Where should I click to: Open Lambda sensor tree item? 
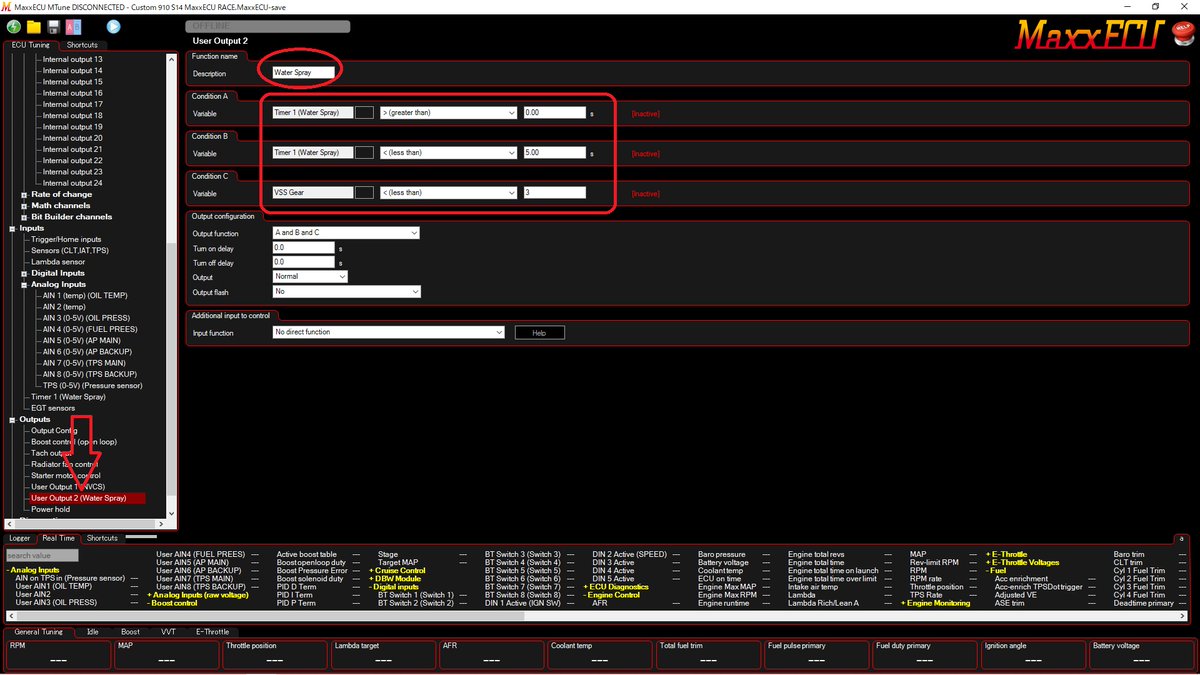pyautogui.click(x=58, y=262)
